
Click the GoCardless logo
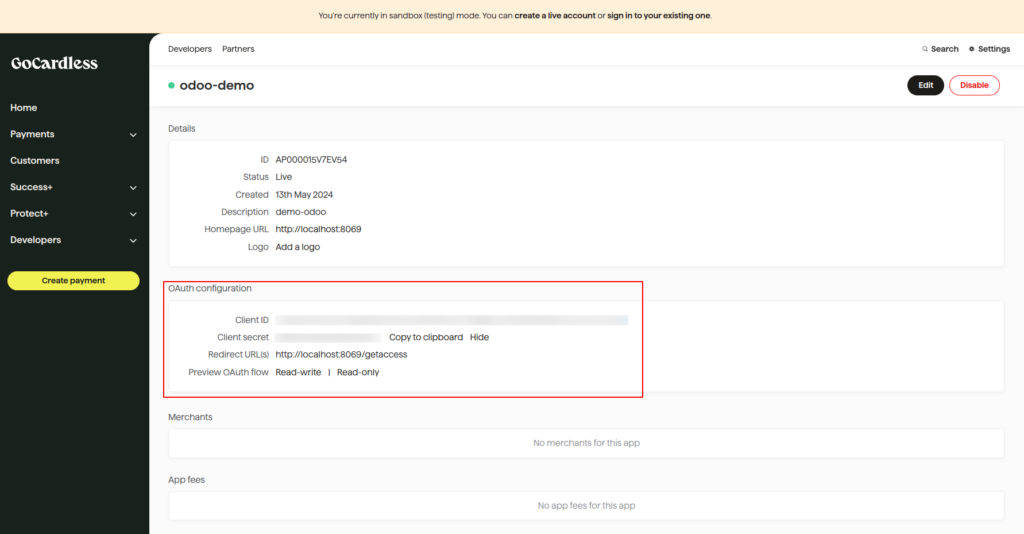pyautogui.click(x=54, y=63)
